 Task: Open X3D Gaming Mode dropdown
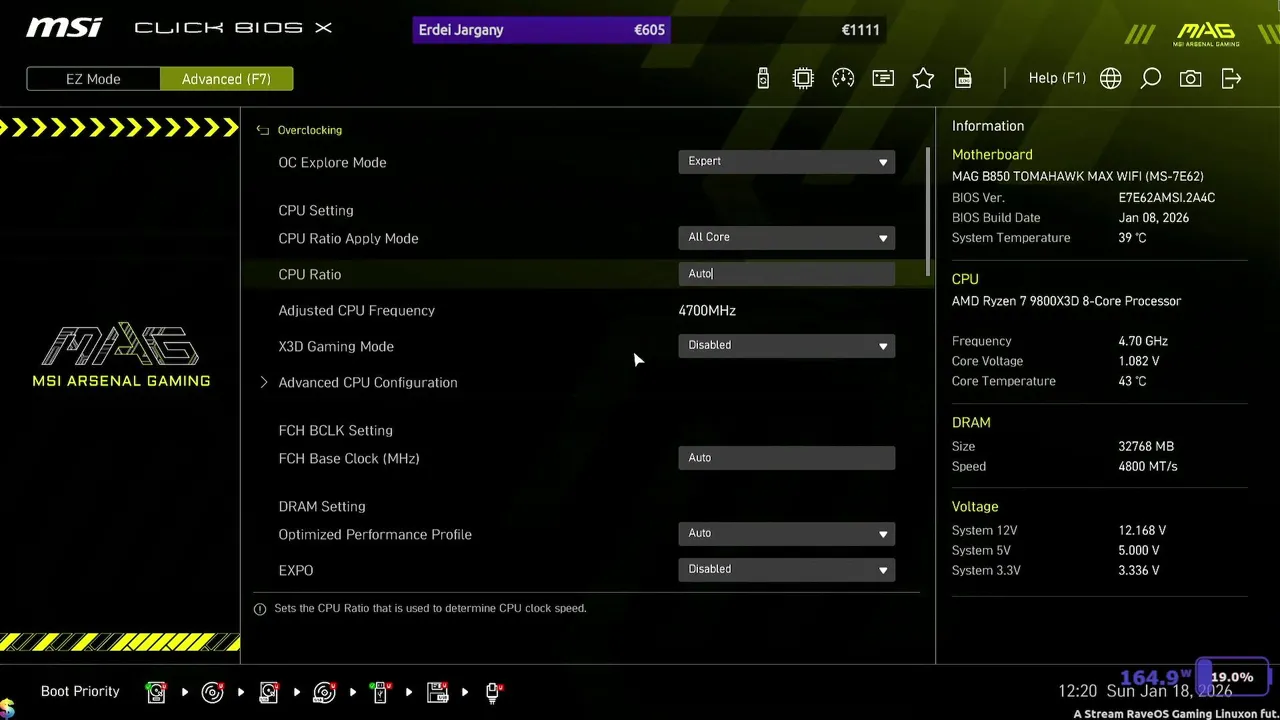click(786, 345)
